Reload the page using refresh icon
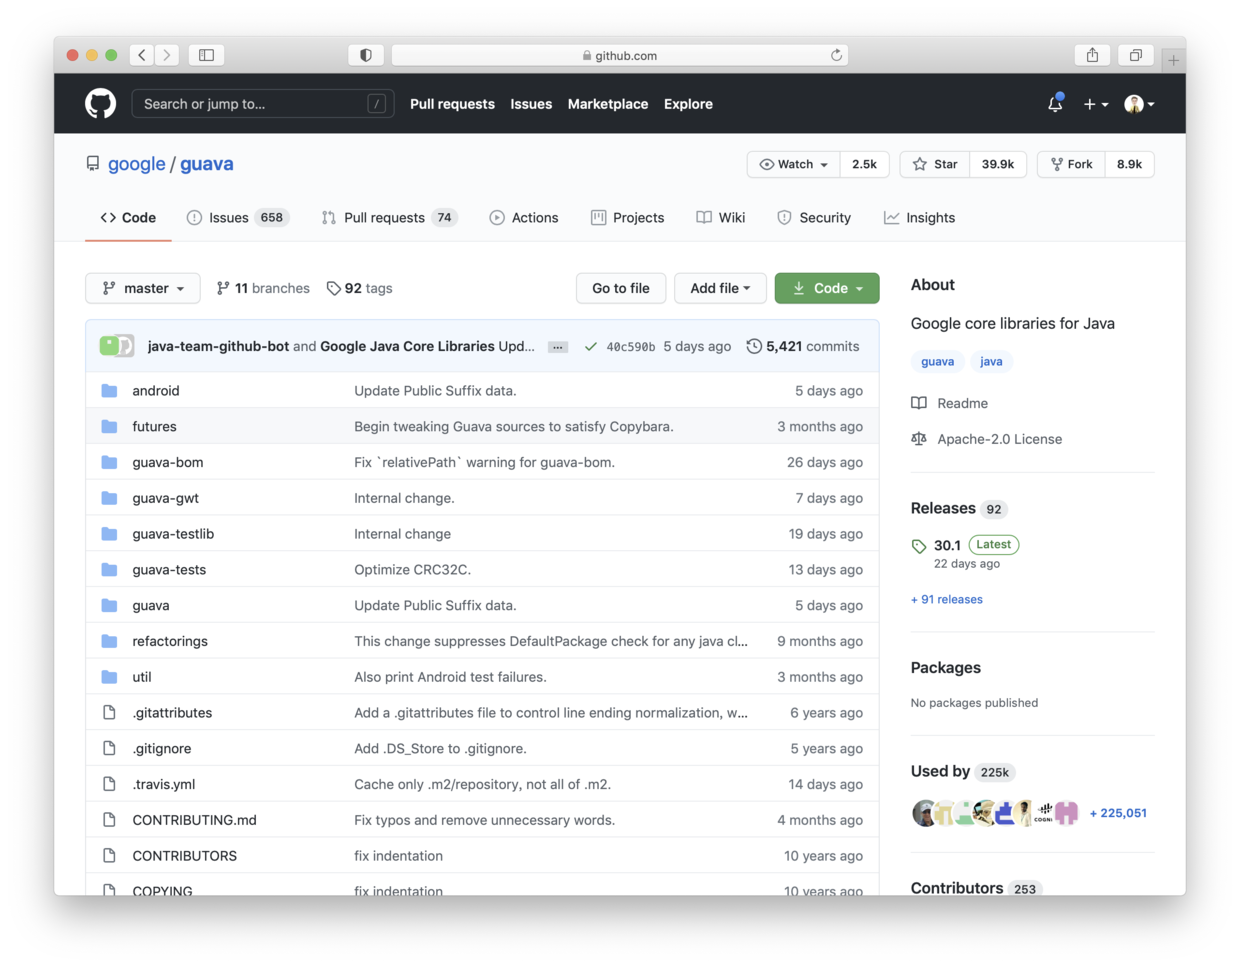1240x967 pixels. pos(836,55)
